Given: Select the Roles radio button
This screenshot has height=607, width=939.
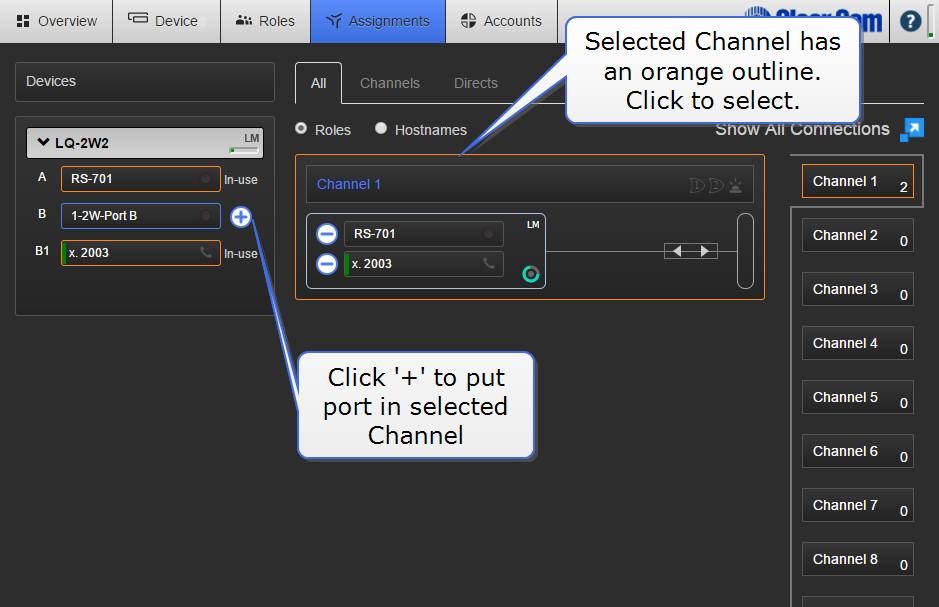Looking at the screenshot, I should point(301,129).
